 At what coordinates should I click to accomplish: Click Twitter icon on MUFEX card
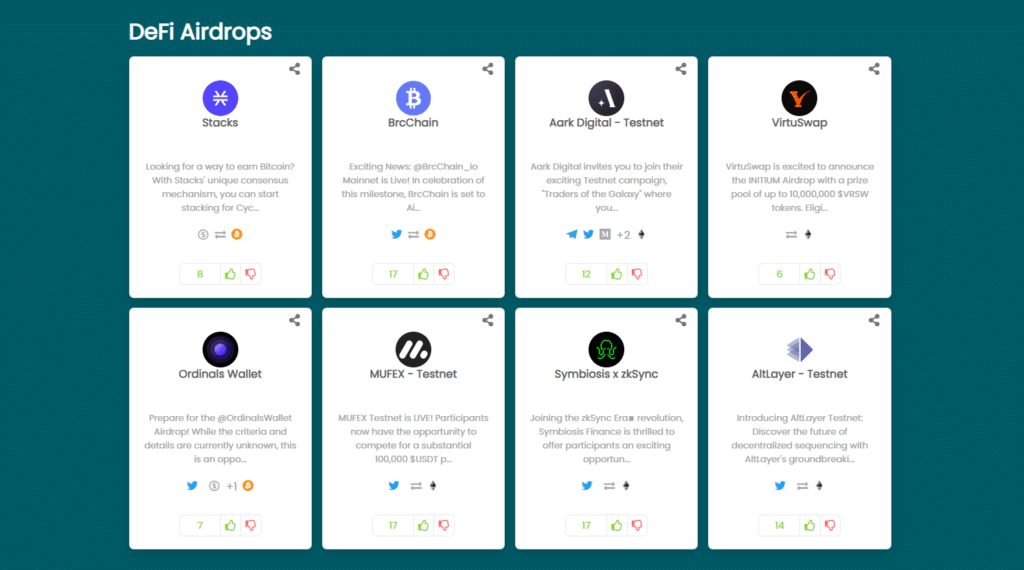click(x=394, y=486)
